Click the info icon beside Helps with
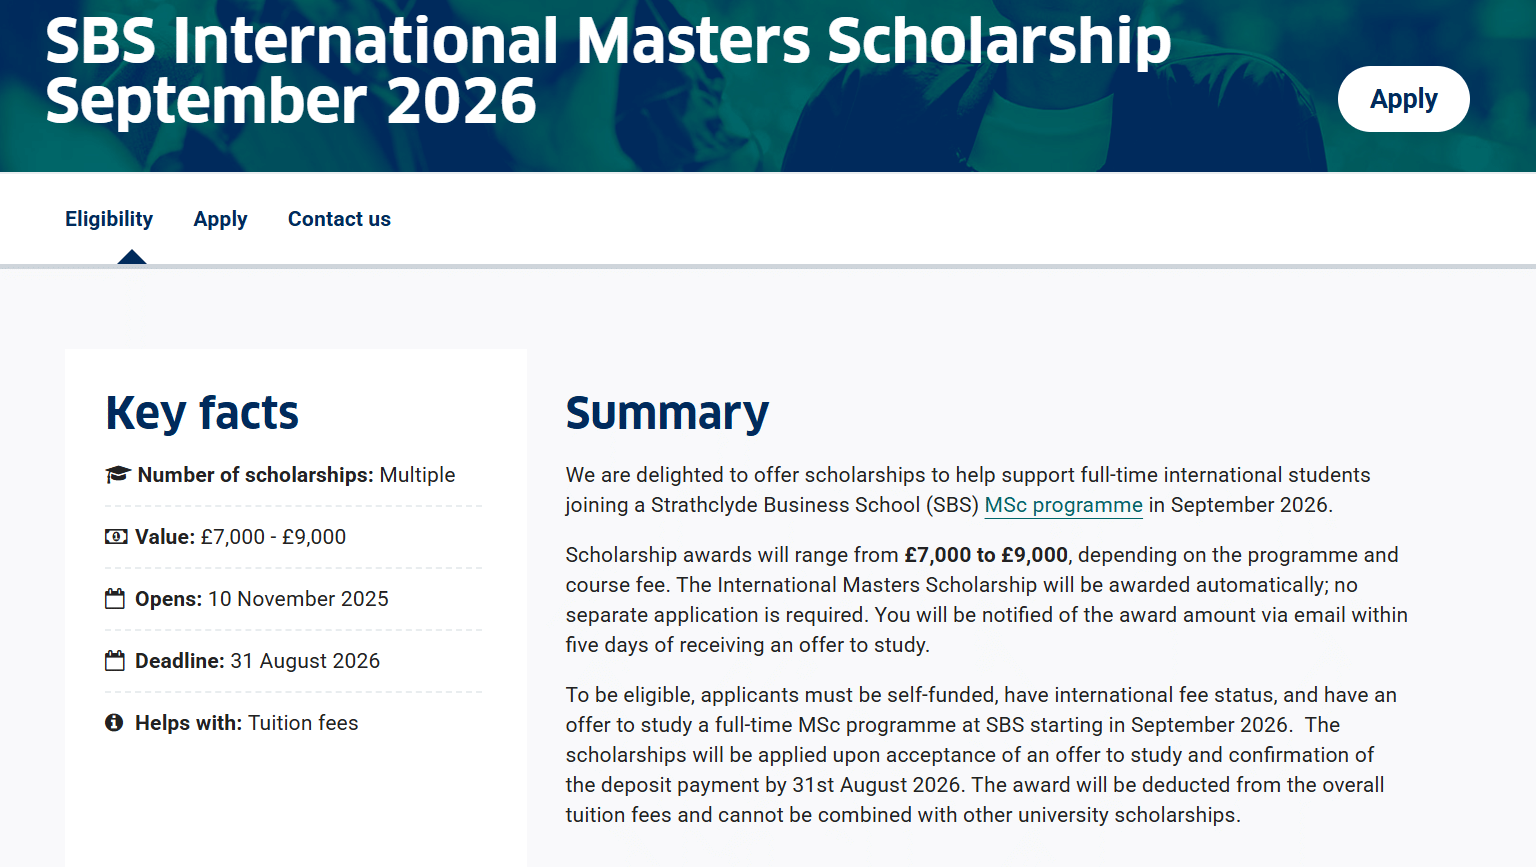The width and height of the screenshot is (1536, 867). [x=114, y=722]
